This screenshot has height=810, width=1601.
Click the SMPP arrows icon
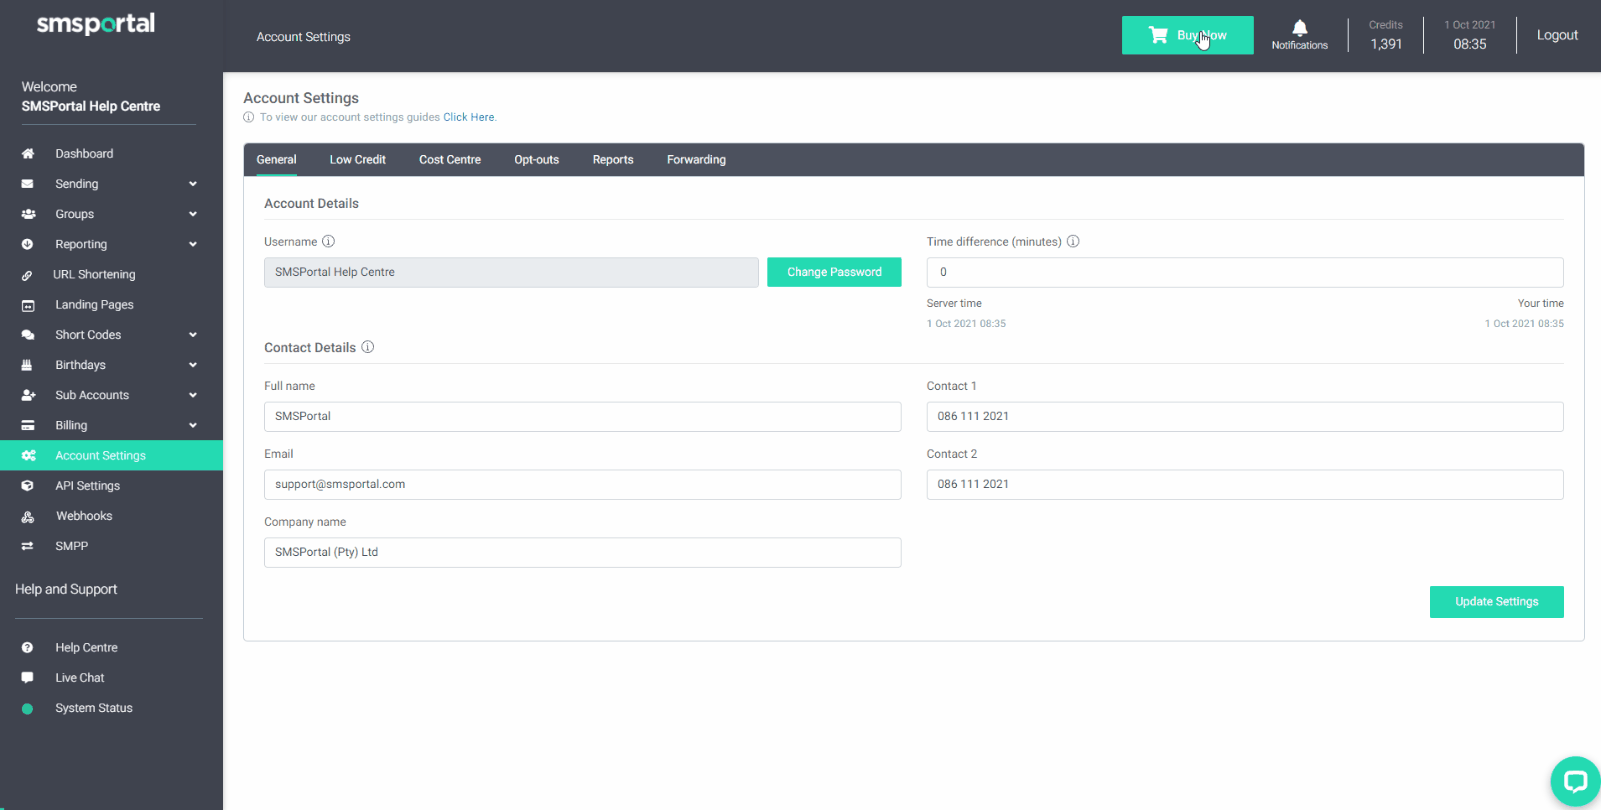[28, 546]
